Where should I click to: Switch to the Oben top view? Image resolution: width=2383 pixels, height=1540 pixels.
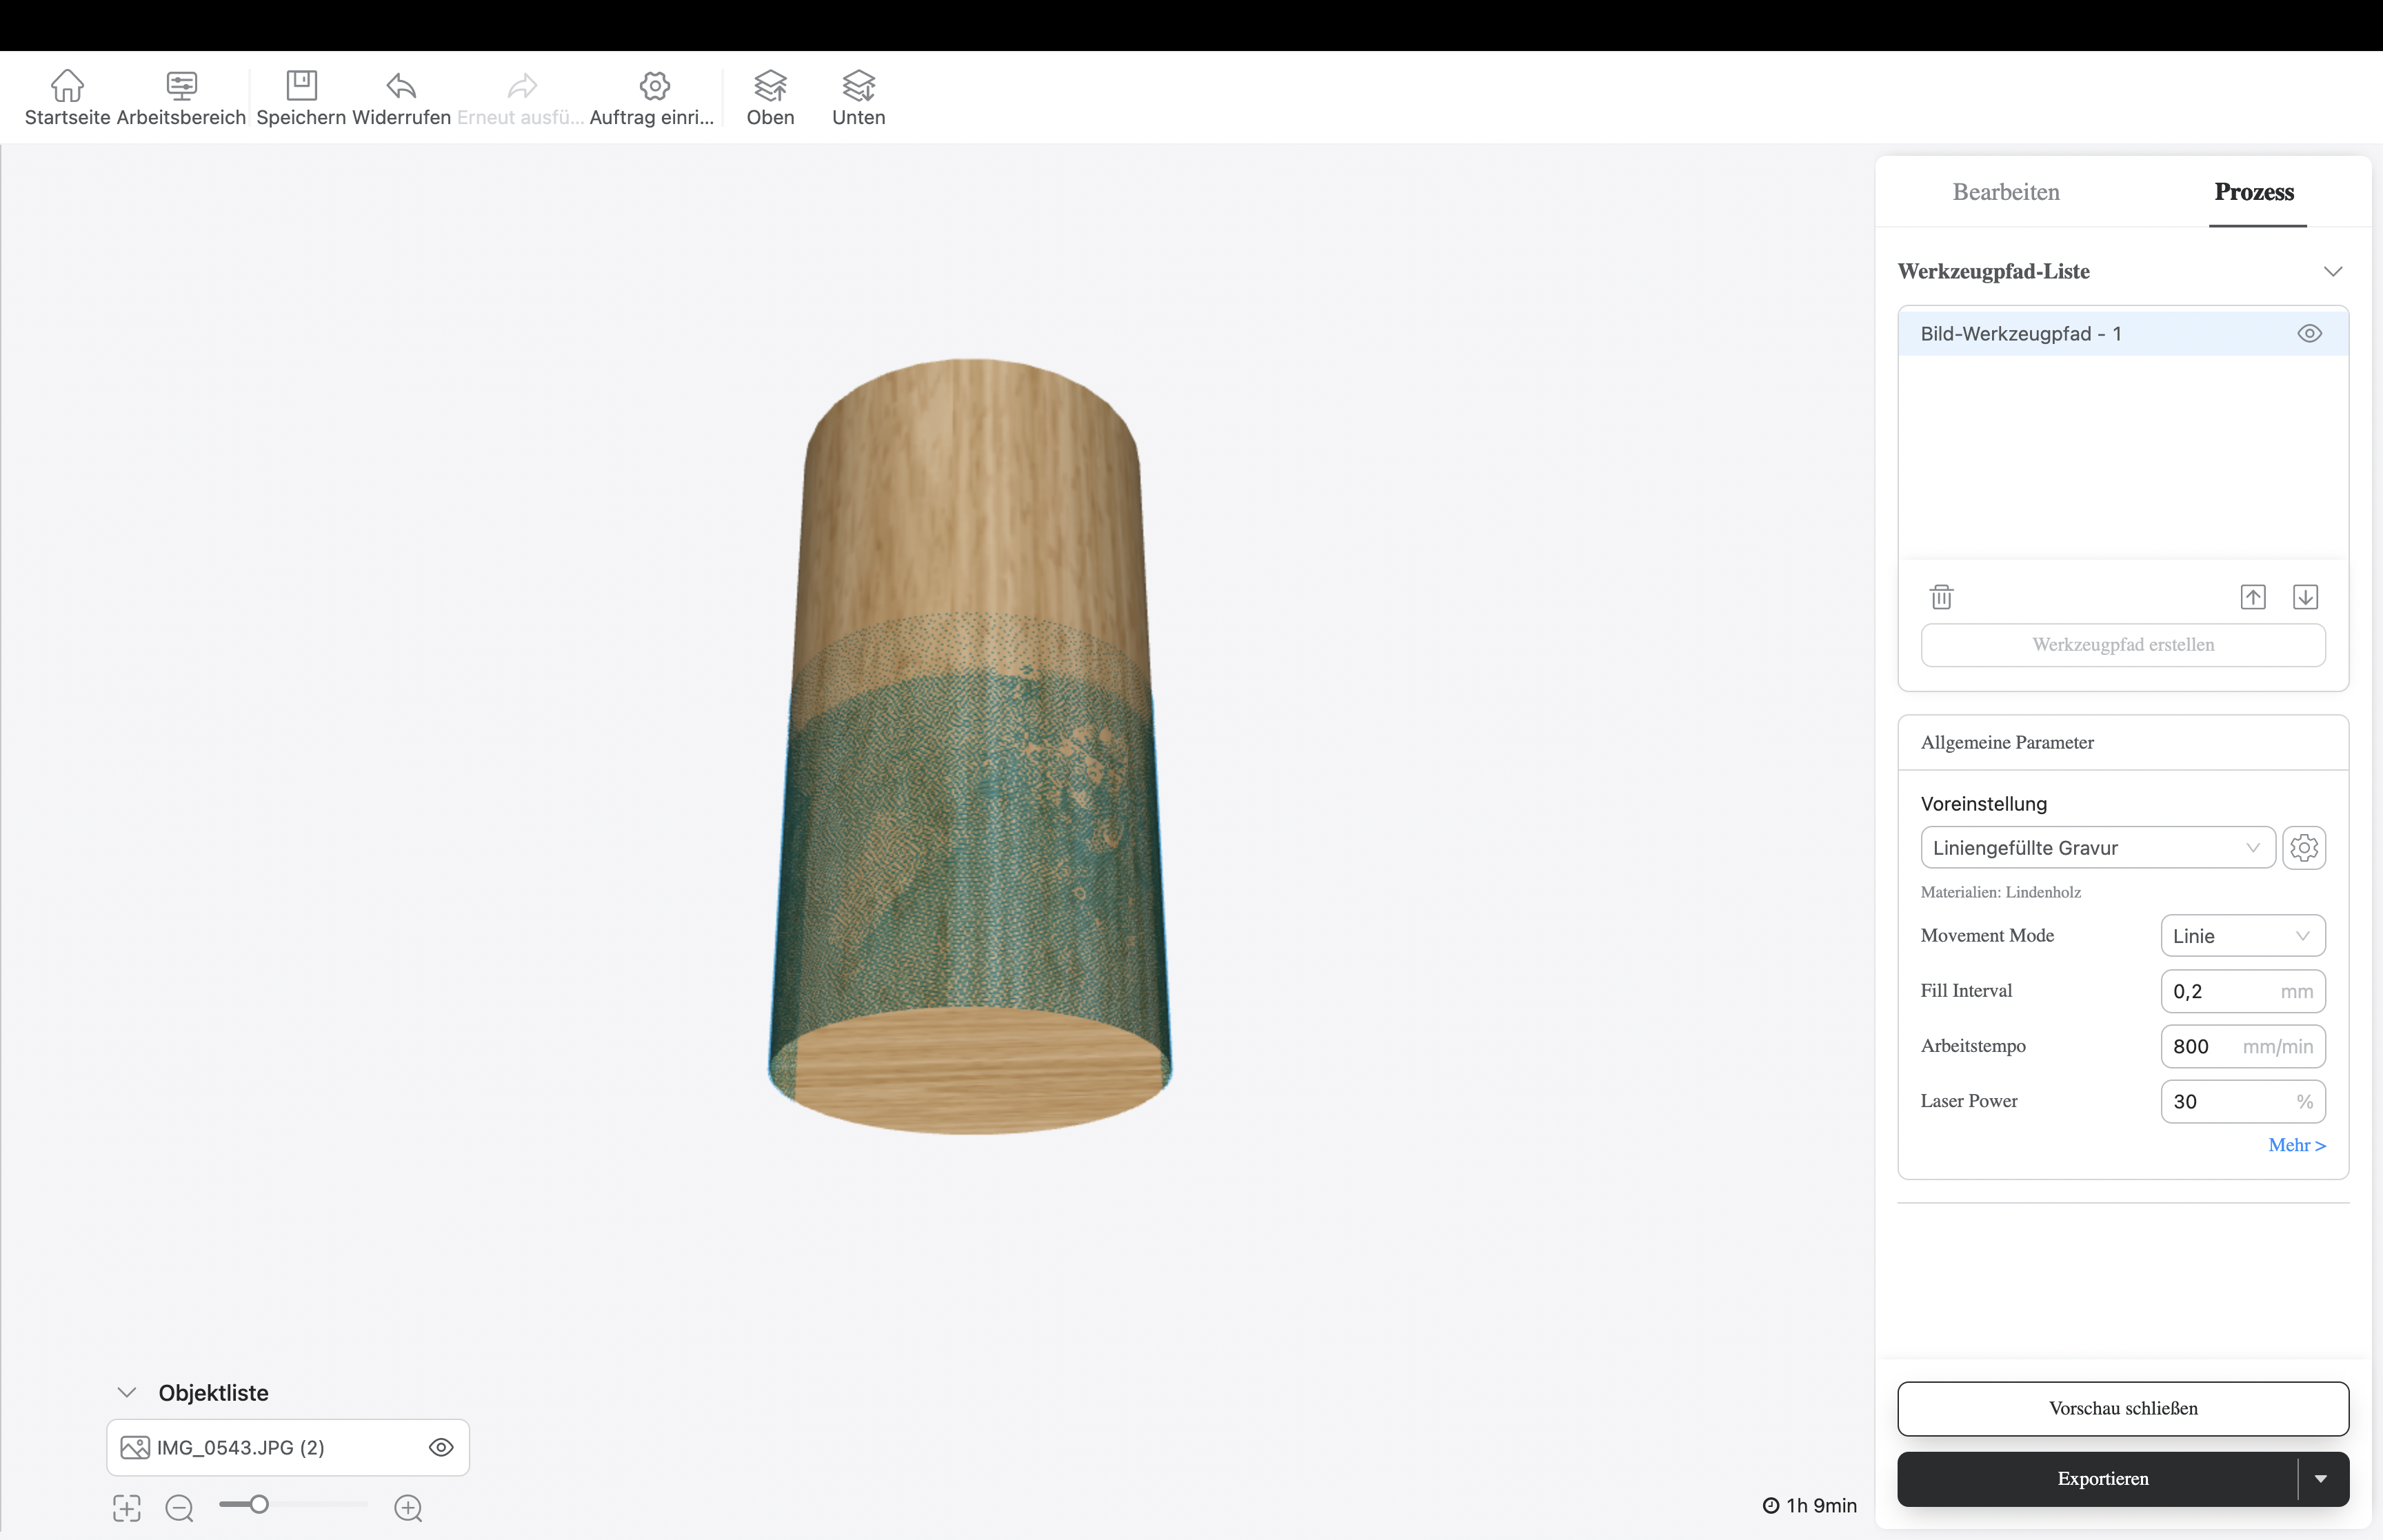(770, 86)
